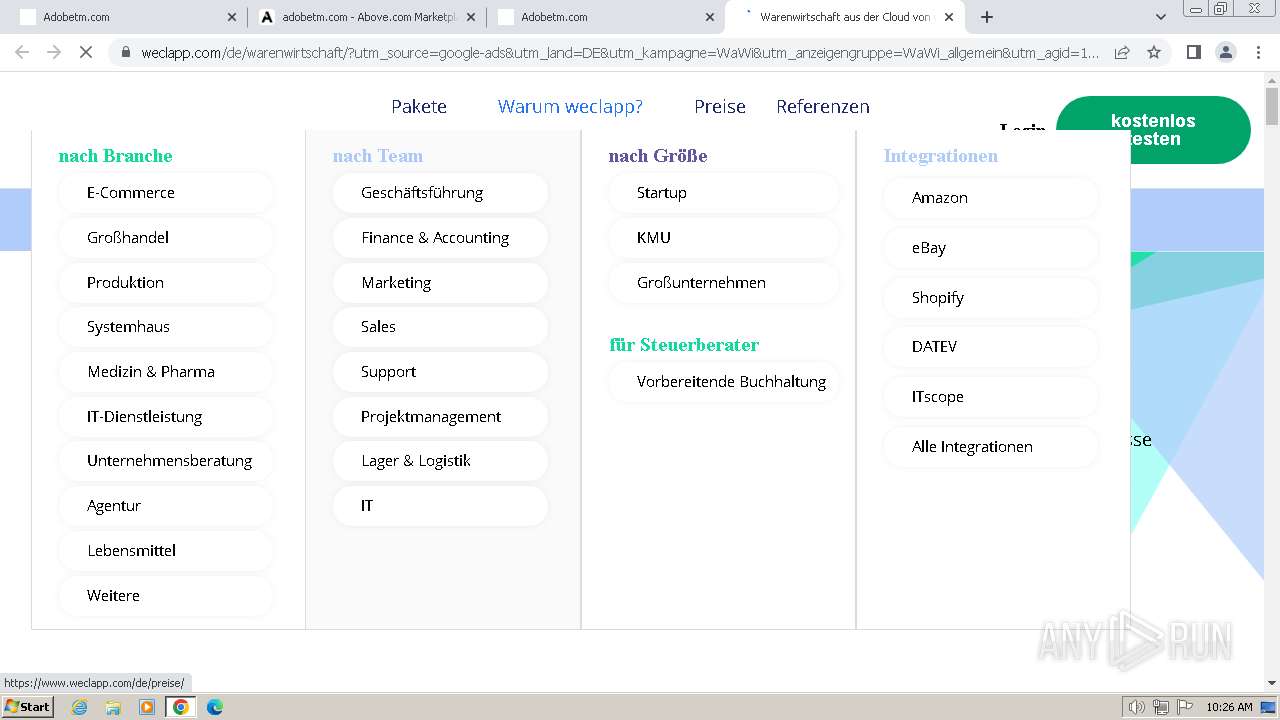Select the eBay integration
The width and height of the screenshot is (1280, 720).
pyautogui.click(x=991, y=248)
